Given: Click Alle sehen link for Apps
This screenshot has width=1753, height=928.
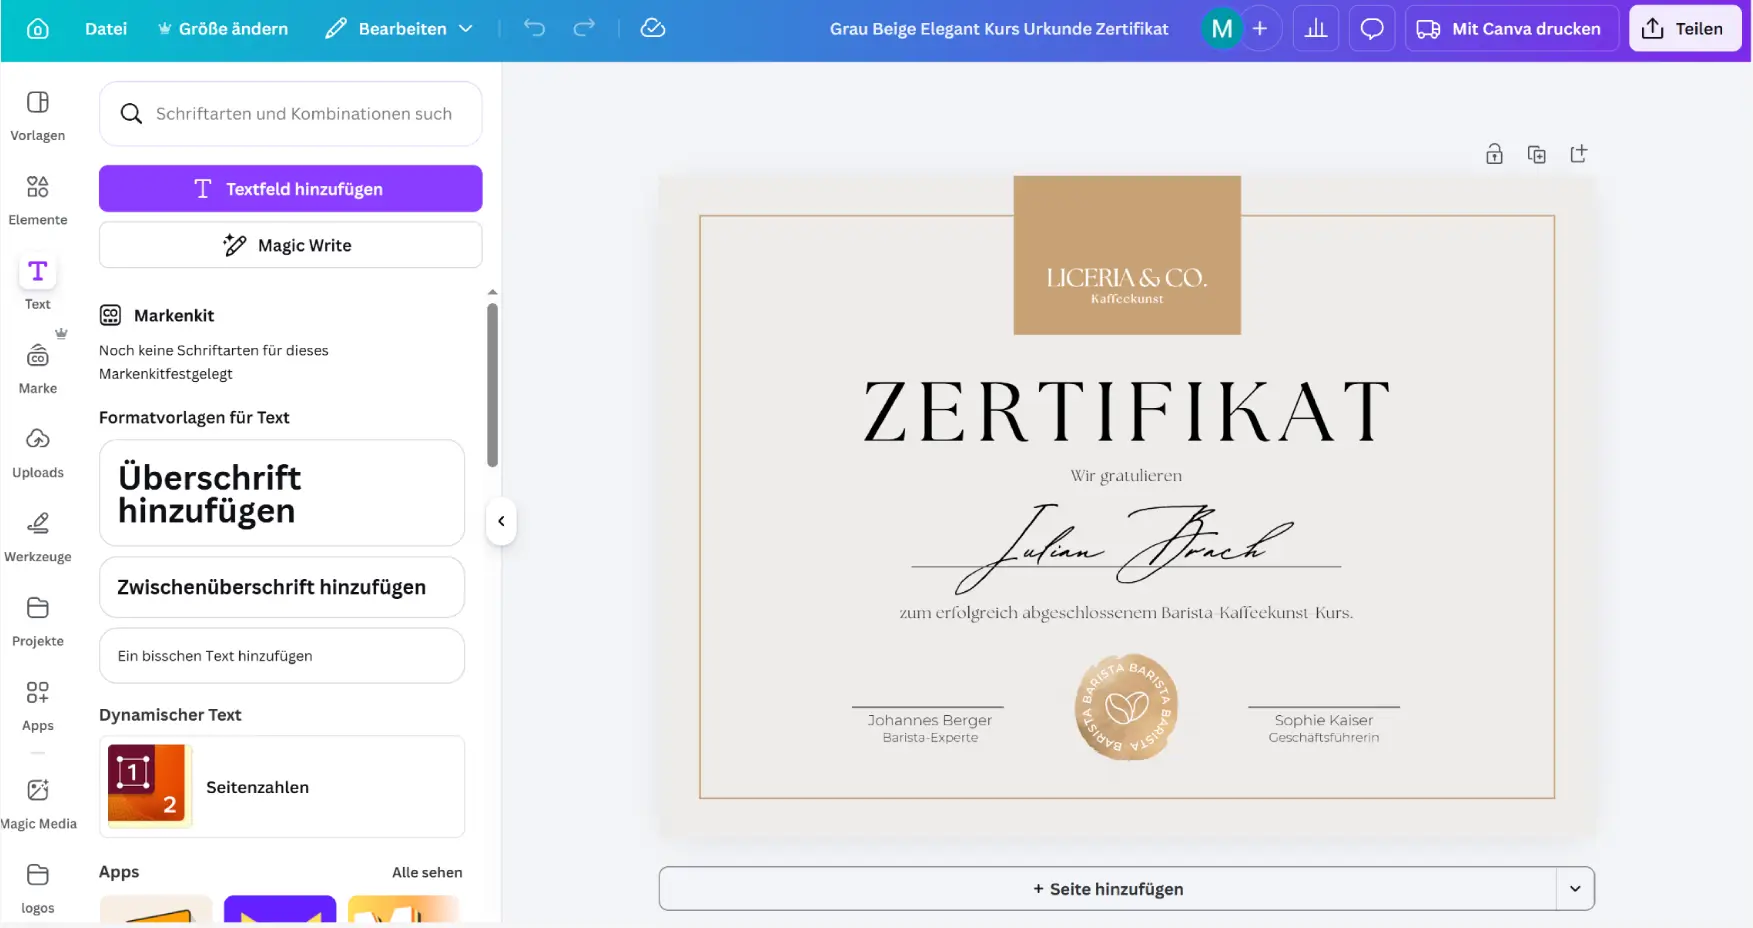Looking at the screenshot, I should [427, 873].
